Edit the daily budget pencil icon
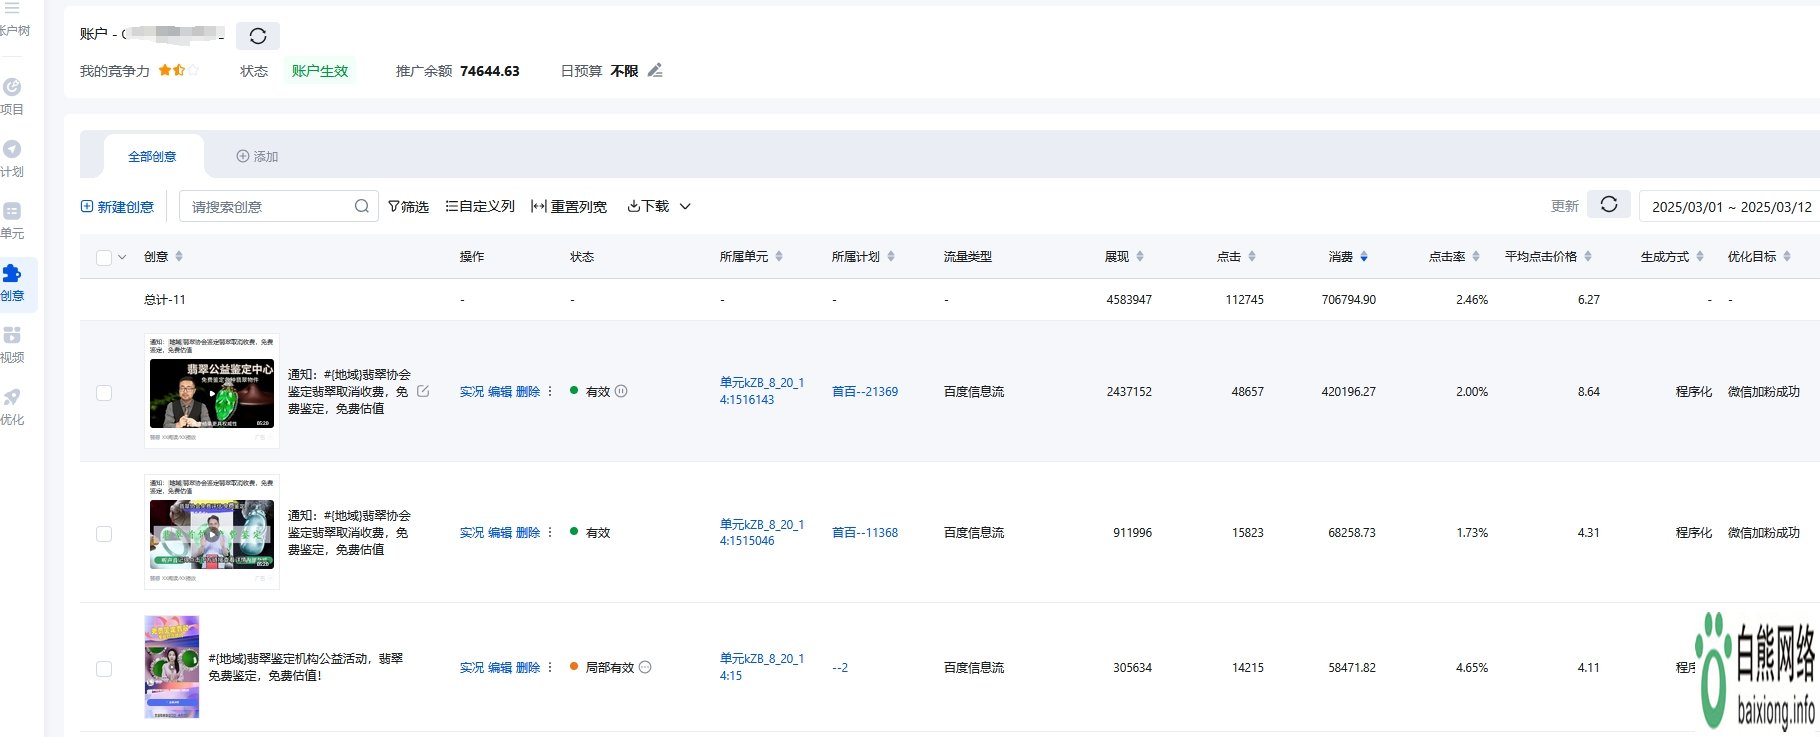Image resolution: width=1820 pixels, height=737 pixels. click(x=655, y=70)
